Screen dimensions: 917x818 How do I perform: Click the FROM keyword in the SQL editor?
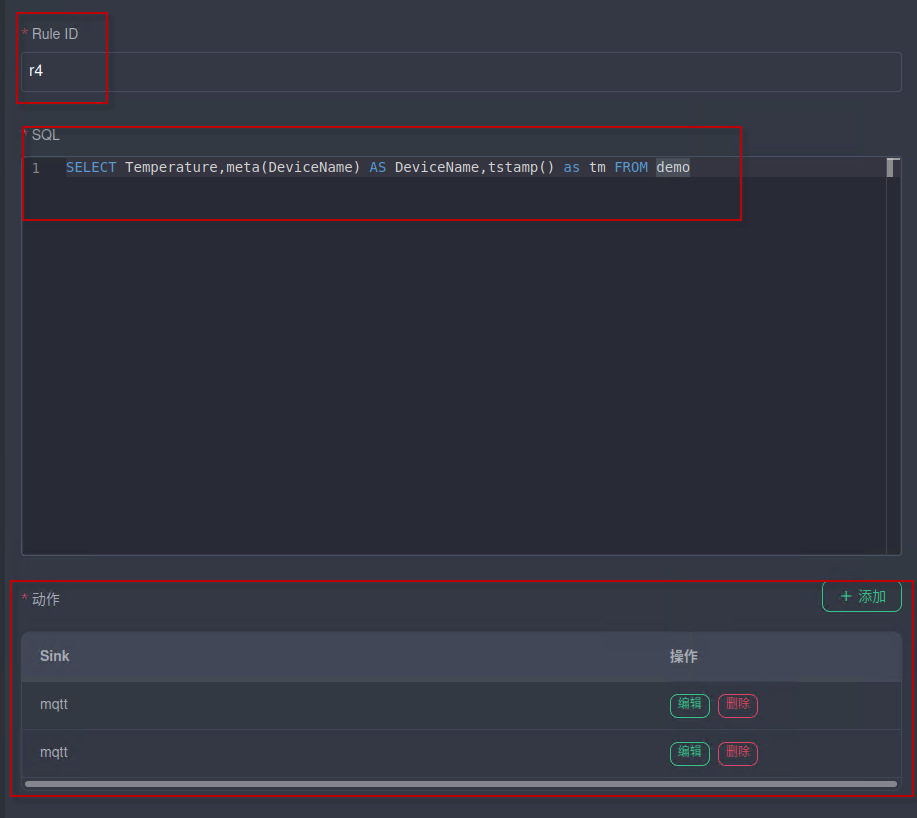630,167
